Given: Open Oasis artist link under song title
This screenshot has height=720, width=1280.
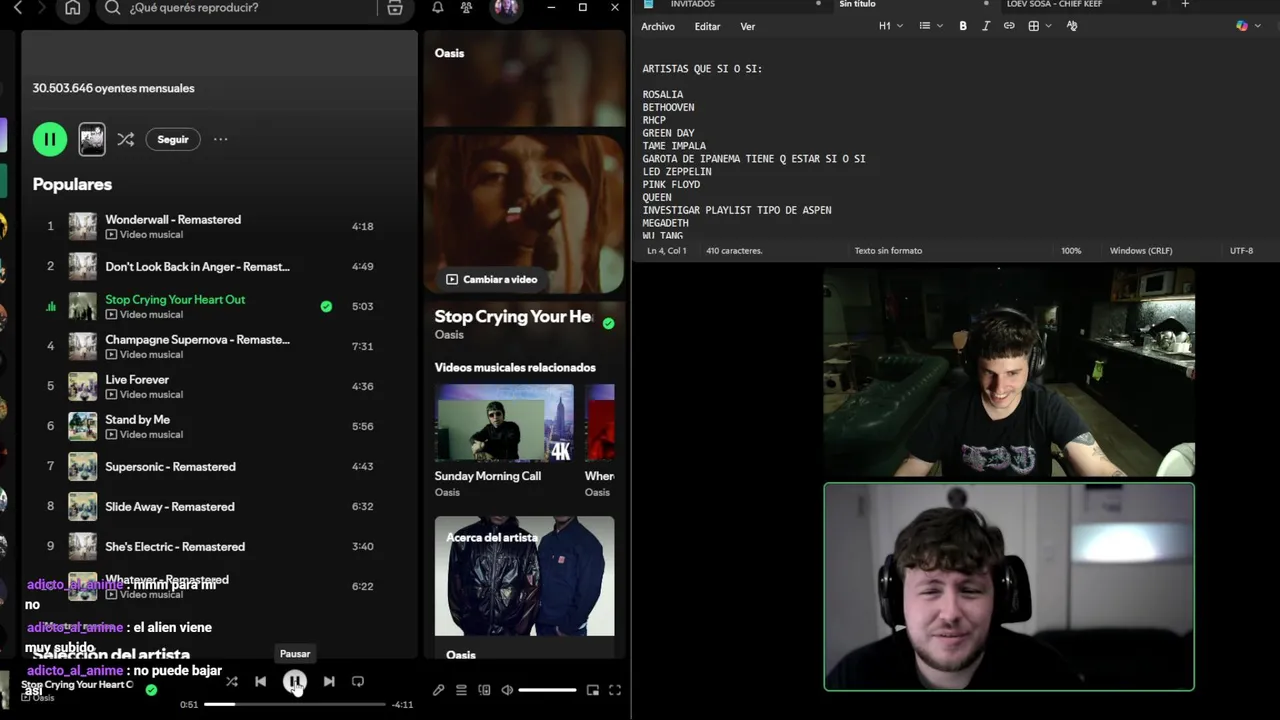Looking at the screenshot, I should (449, 335).
